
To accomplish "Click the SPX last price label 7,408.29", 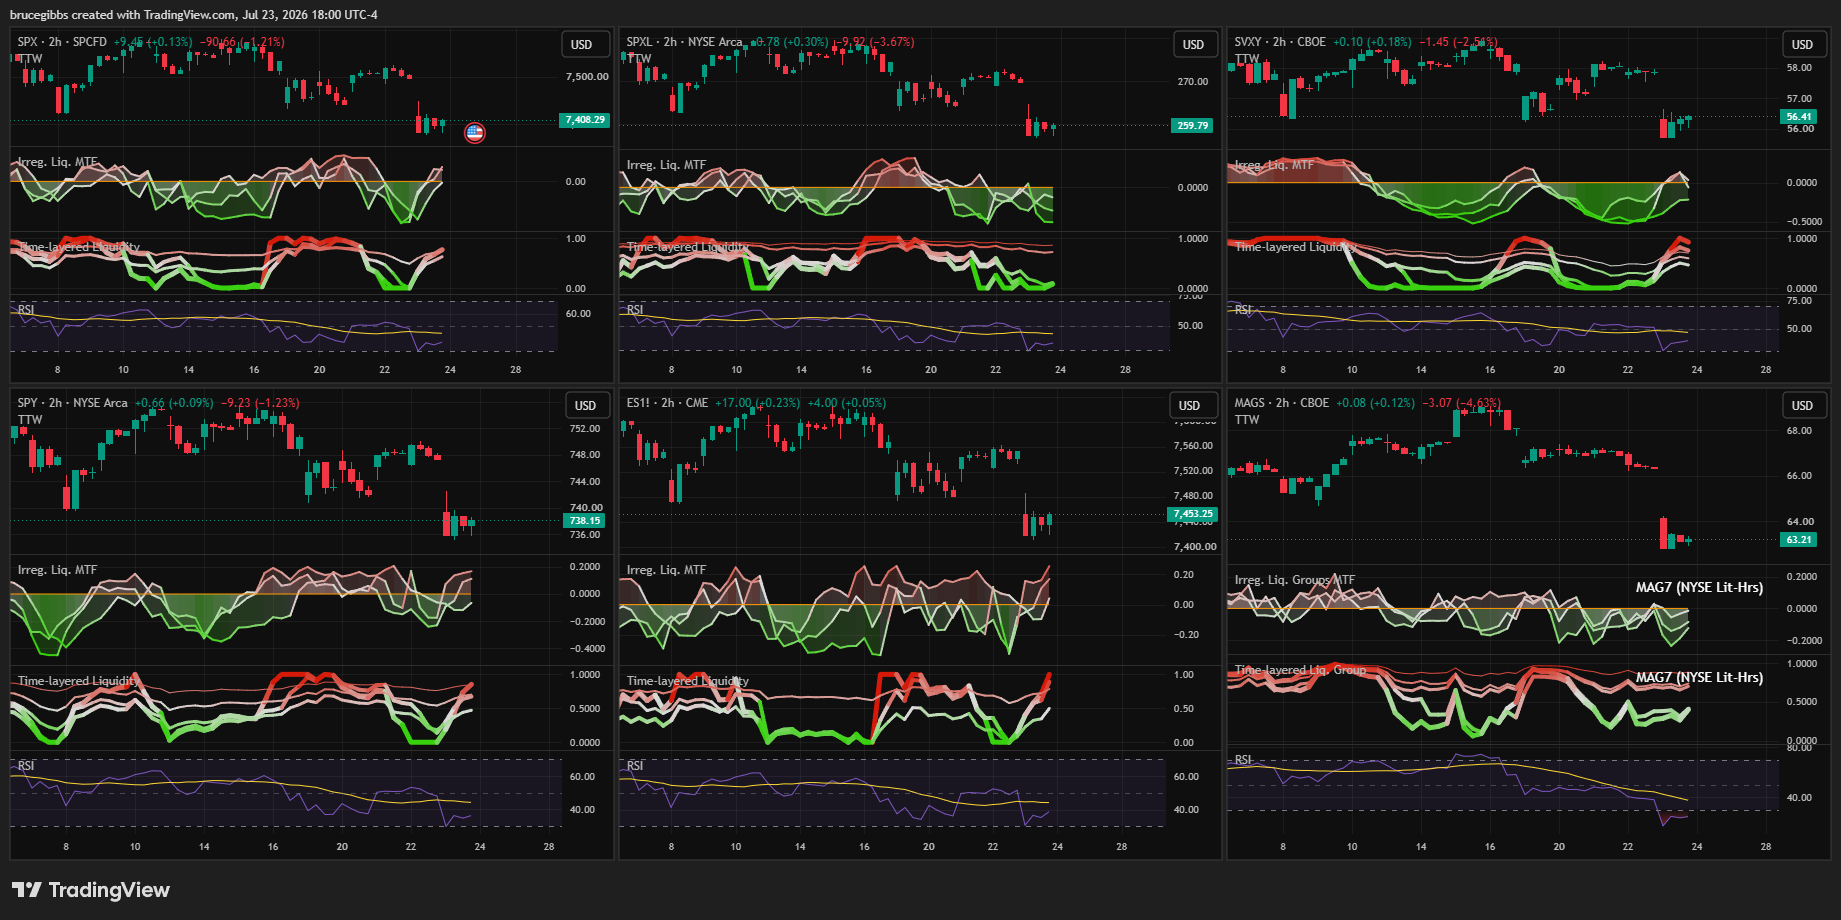I will point(585,120).
